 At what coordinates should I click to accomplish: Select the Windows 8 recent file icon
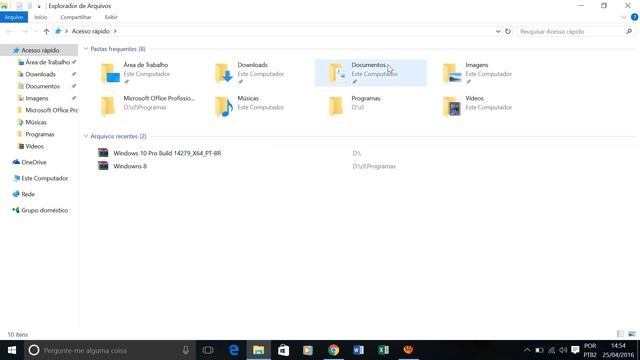[x=103, y=166]
